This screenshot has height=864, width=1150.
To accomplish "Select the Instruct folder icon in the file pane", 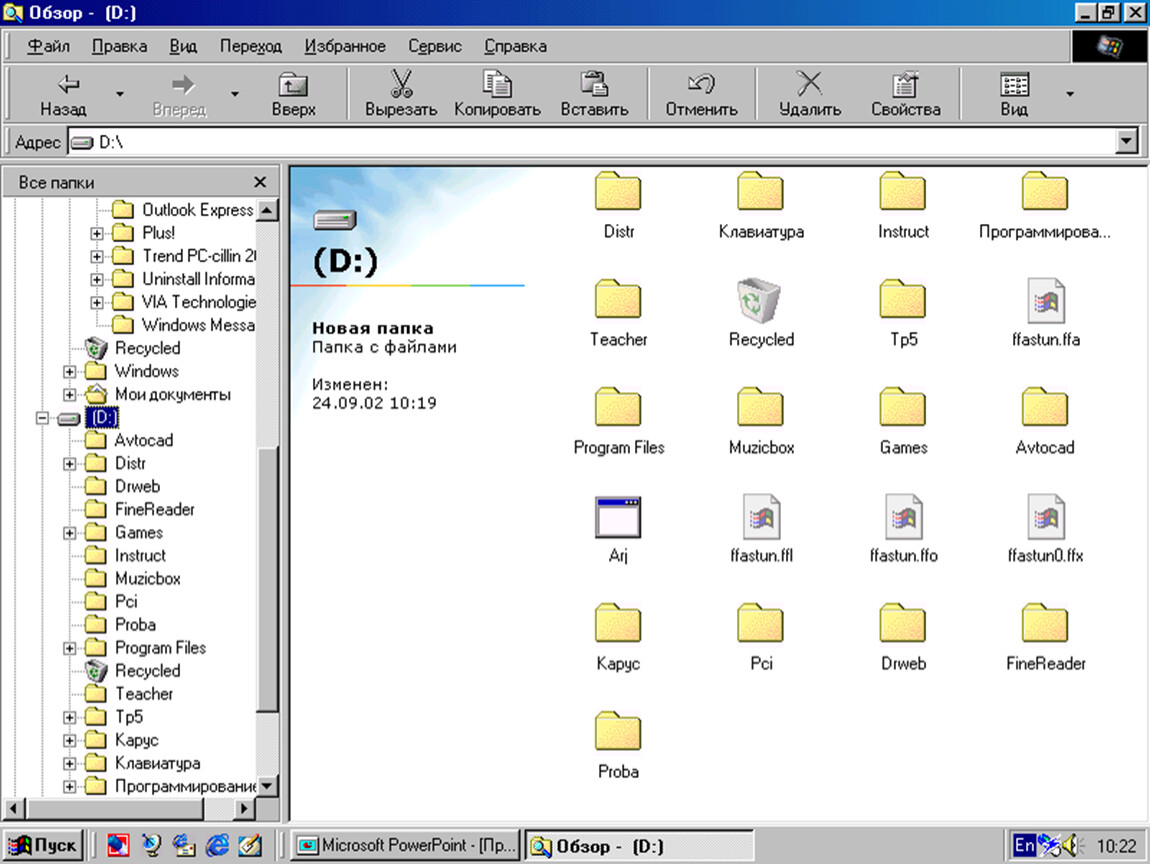I will pyautogui.click(x=903, y=191).
